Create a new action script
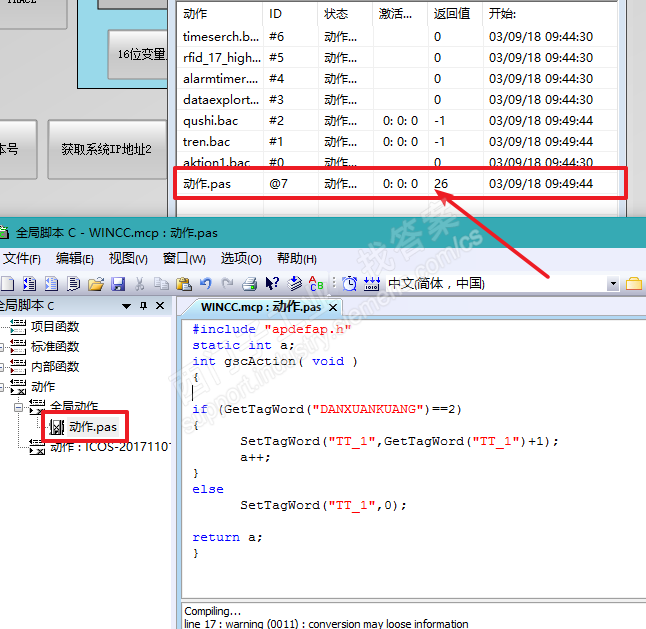Viewport: 646px width, 629px height. click(73, 284)
